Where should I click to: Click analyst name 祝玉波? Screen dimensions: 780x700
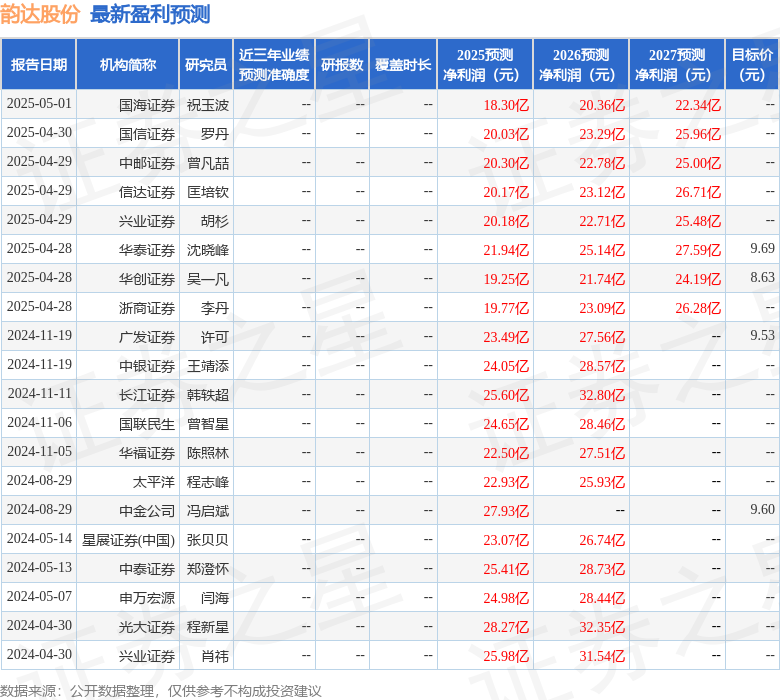click(208, 105)
